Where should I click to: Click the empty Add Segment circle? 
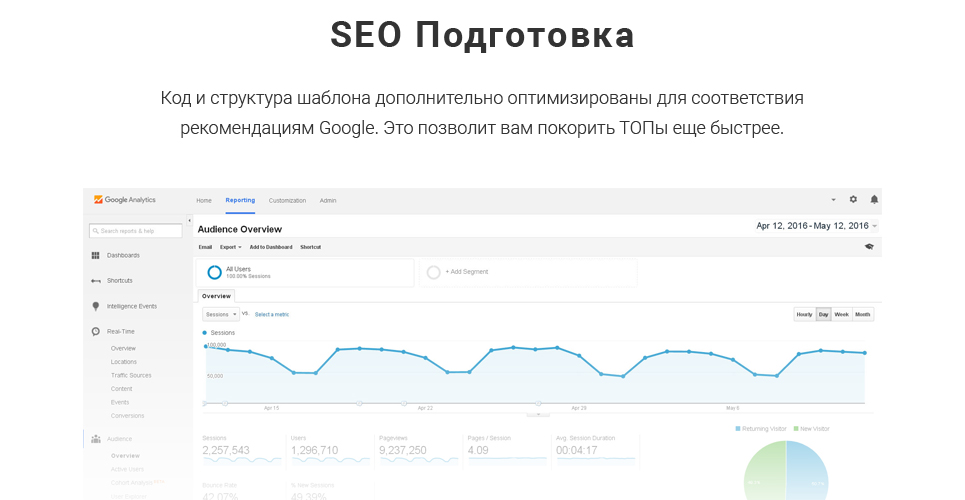coord(433,272)
